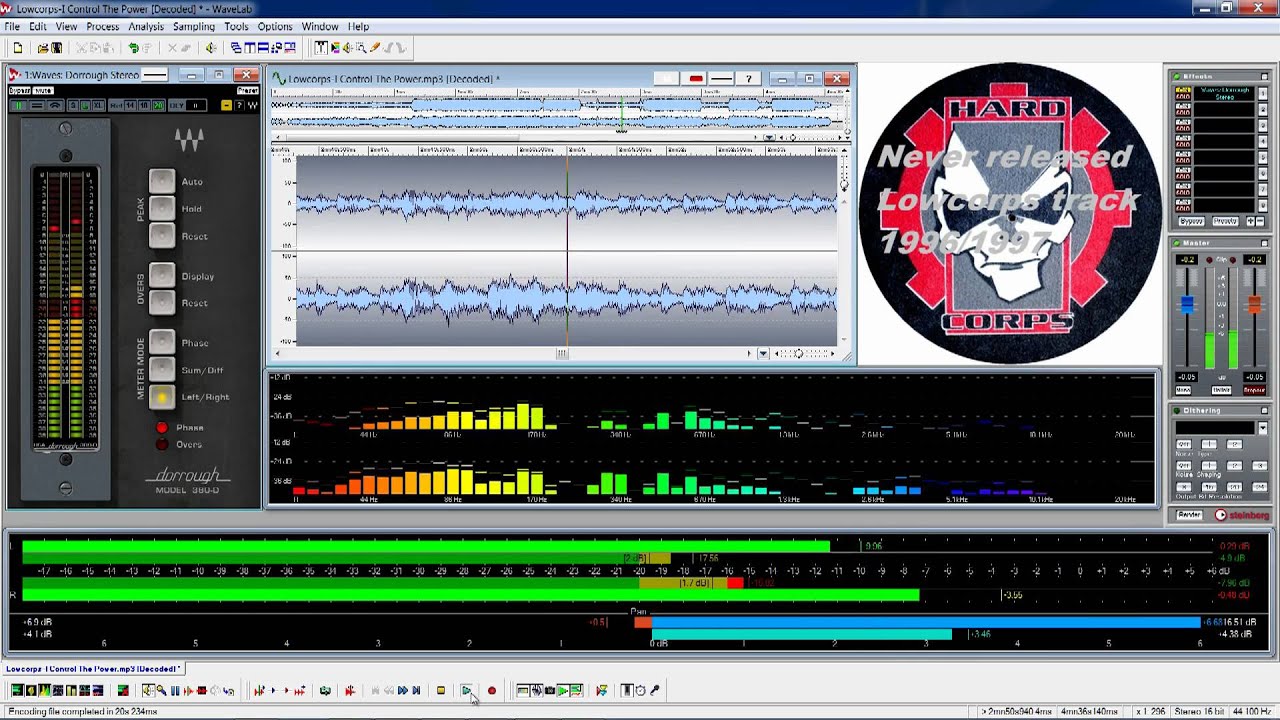The width and height of the screenshot is (1280, 720).
Task: Click the fast-forward transport icon
Action: pyautogui.click(x=403, y=690)
